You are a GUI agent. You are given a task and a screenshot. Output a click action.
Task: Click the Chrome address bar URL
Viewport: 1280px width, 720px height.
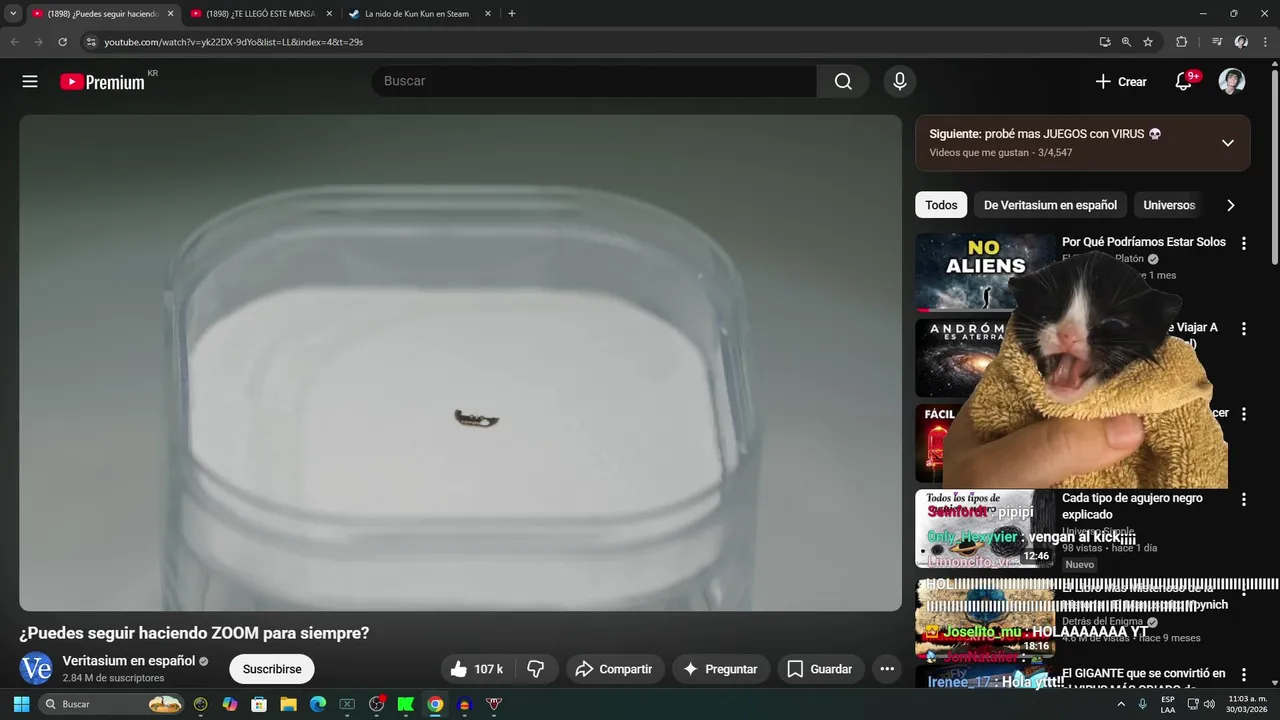(x=234, y=42)
